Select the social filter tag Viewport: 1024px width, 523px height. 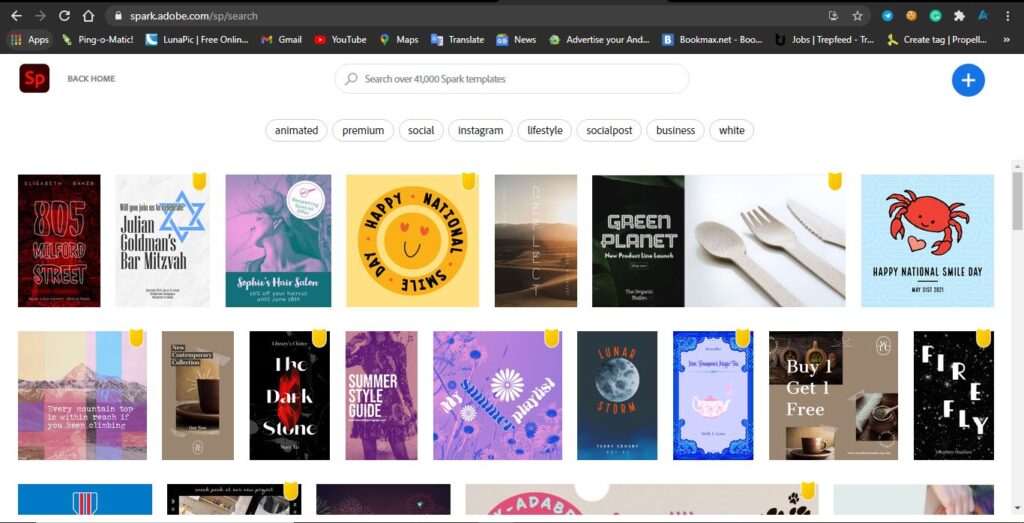tap(421, 131)
